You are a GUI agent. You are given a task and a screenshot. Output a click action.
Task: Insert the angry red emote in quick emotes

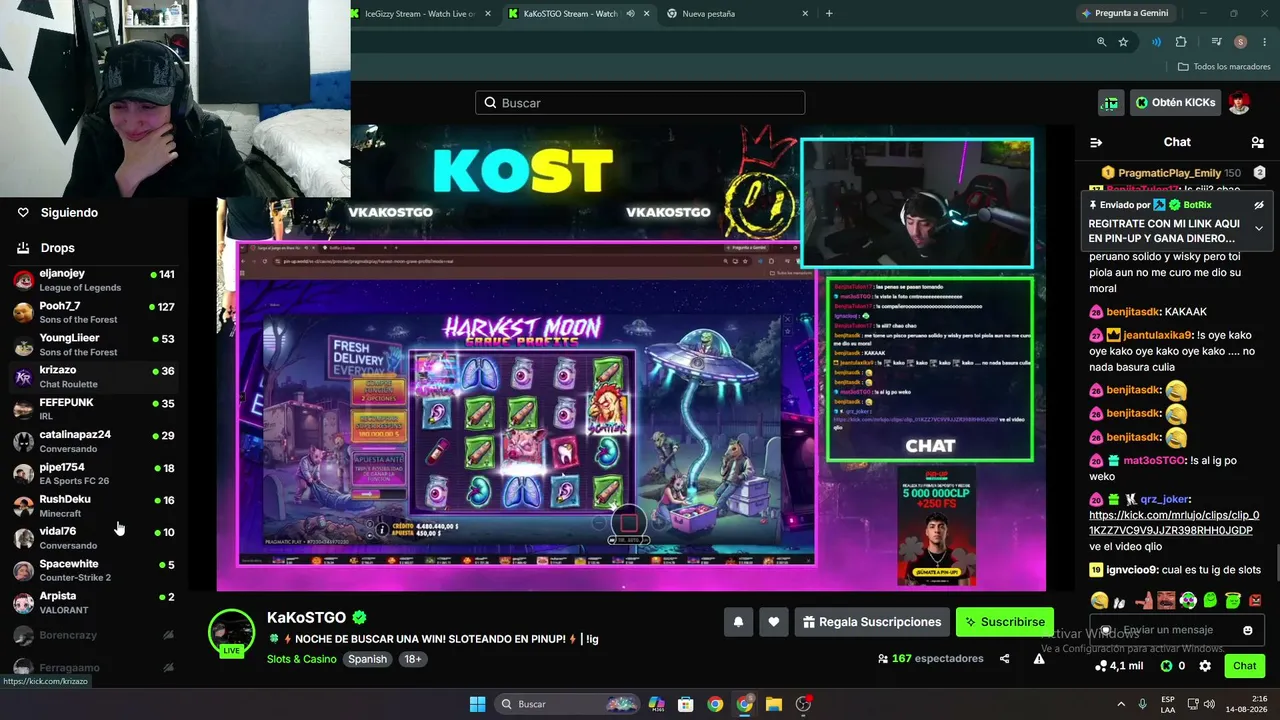coord(1255,601)
